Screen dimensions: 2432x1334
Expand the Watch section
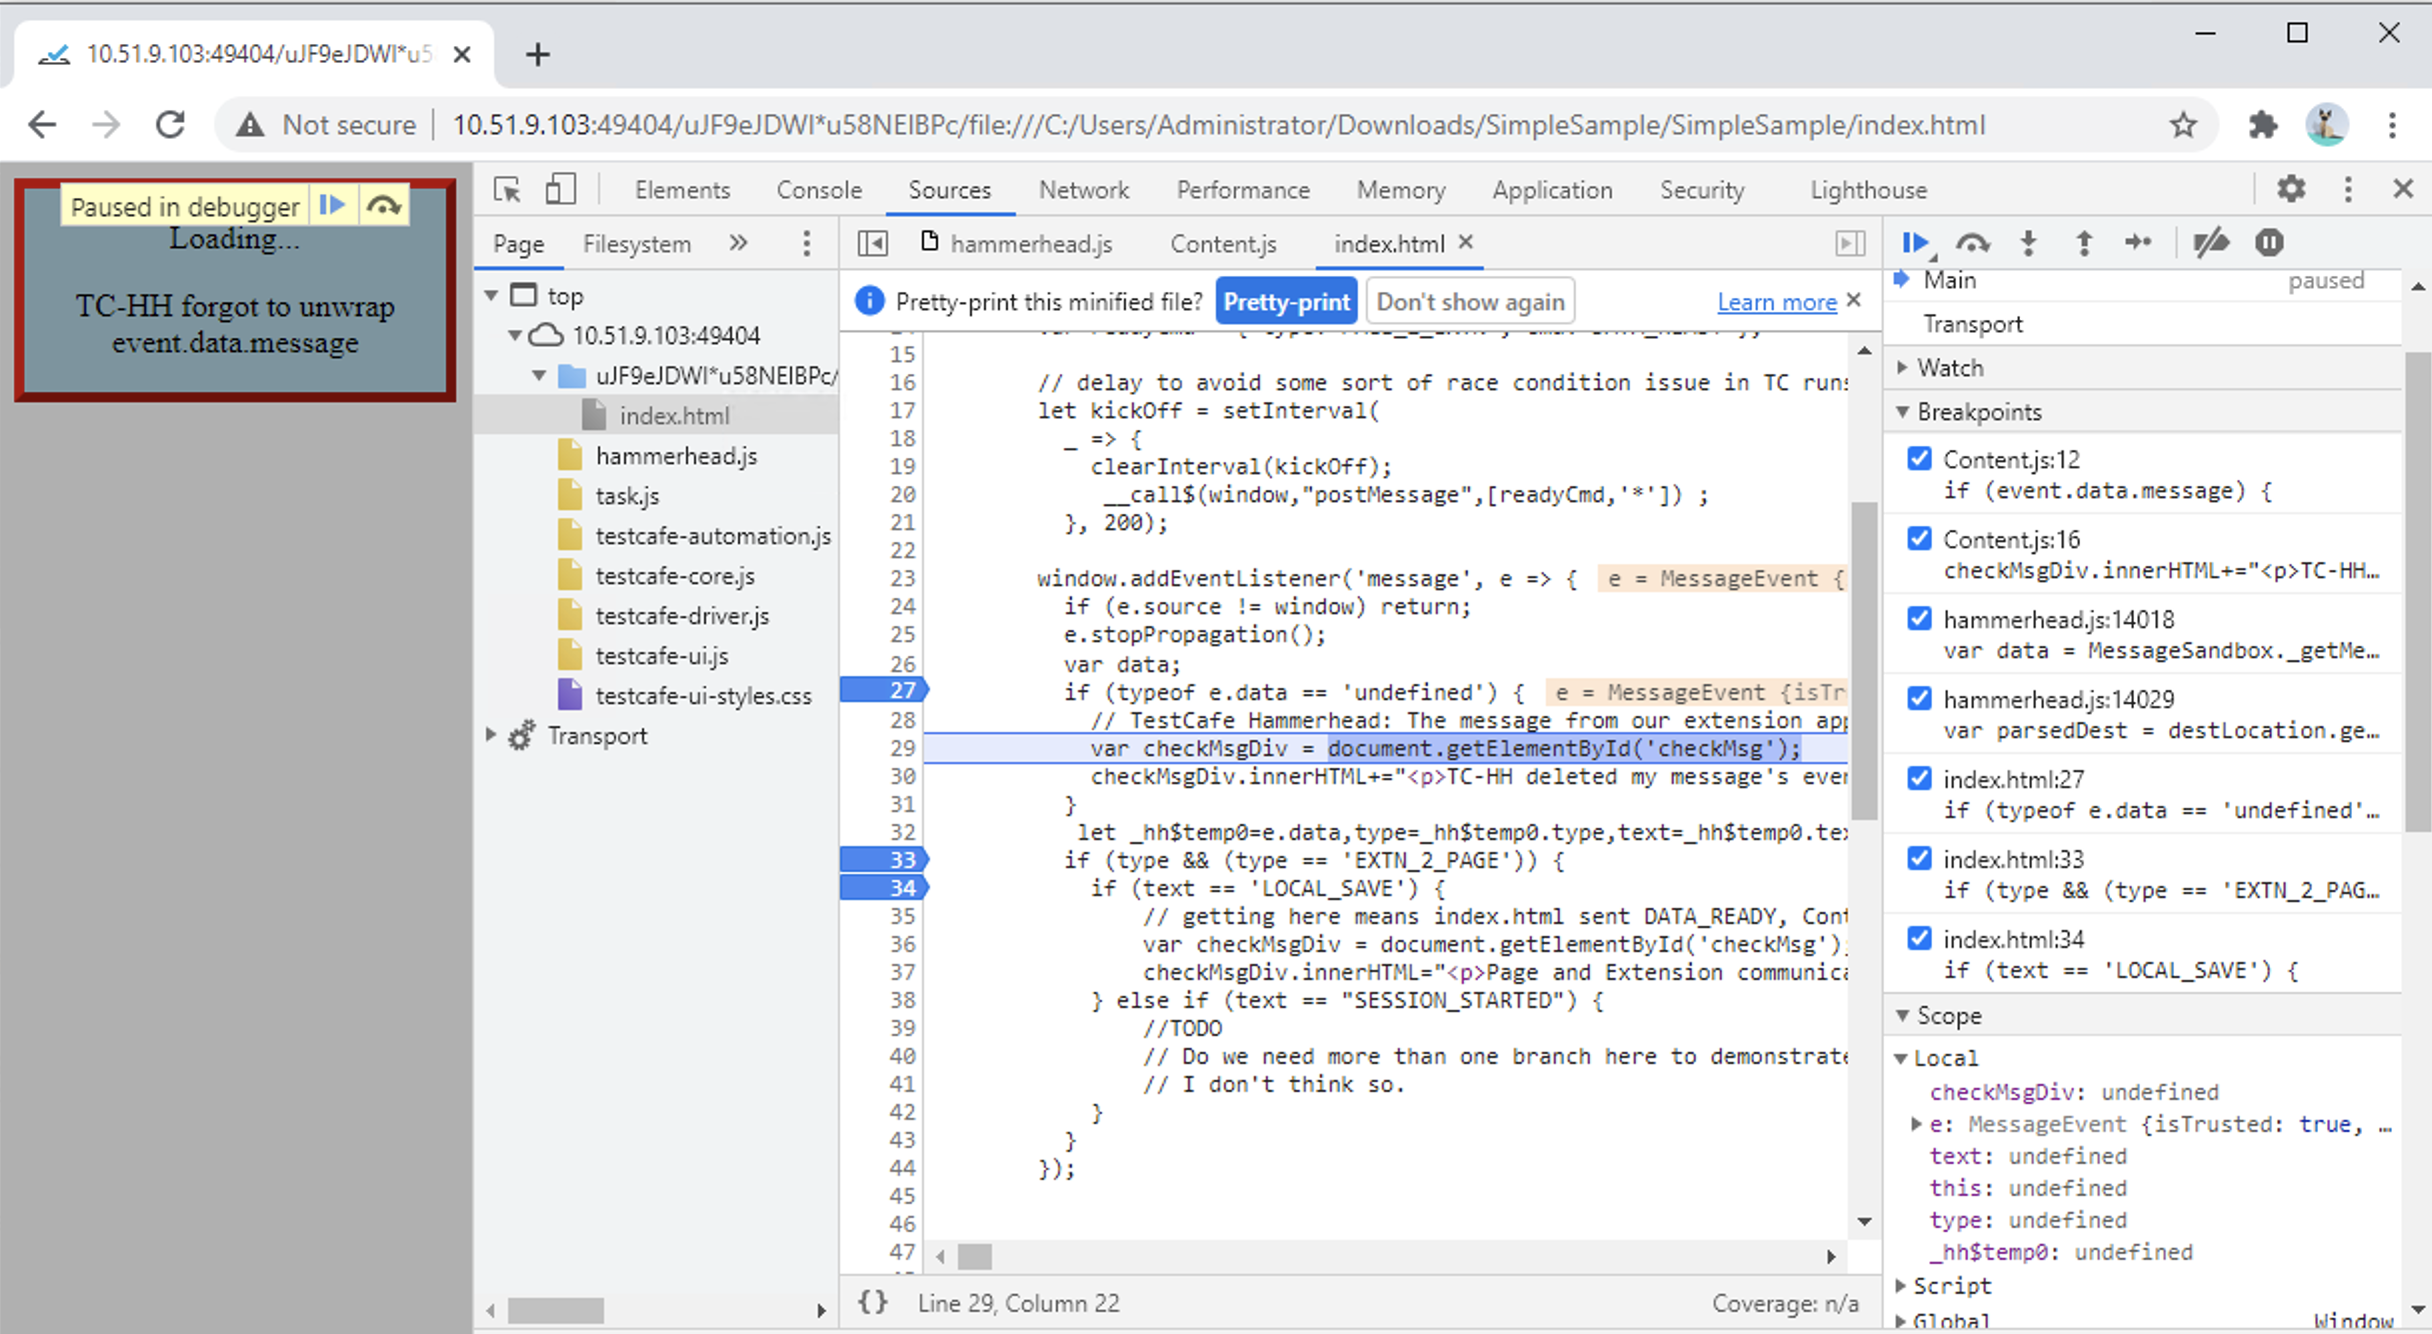pyautogui.click(x=1903, y=367)
